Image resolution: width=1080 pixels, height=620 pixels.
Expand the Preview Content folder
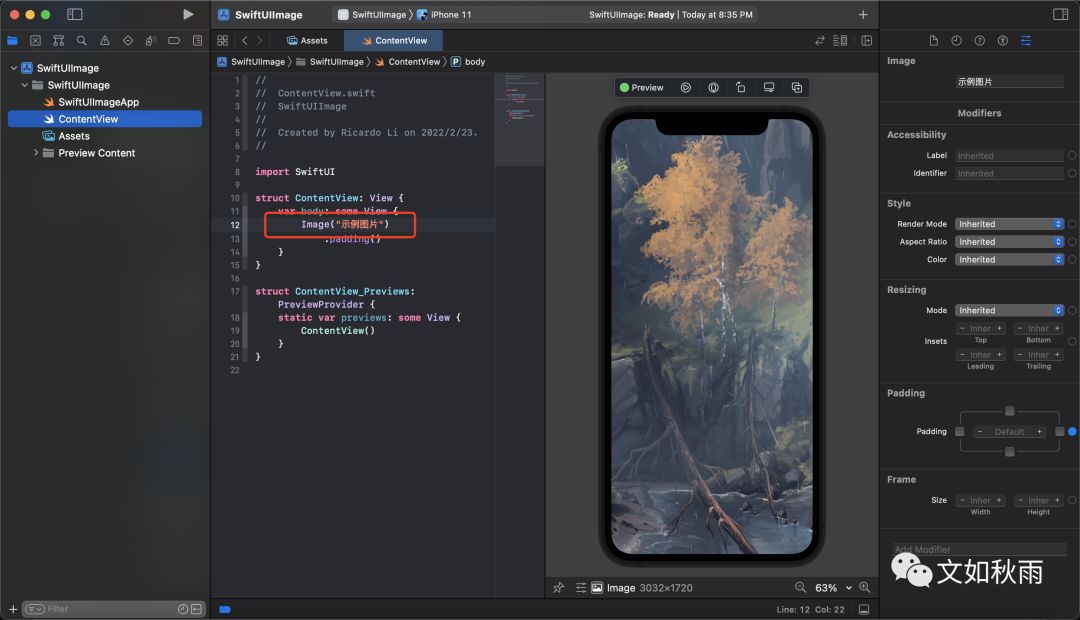coord(36,153)
